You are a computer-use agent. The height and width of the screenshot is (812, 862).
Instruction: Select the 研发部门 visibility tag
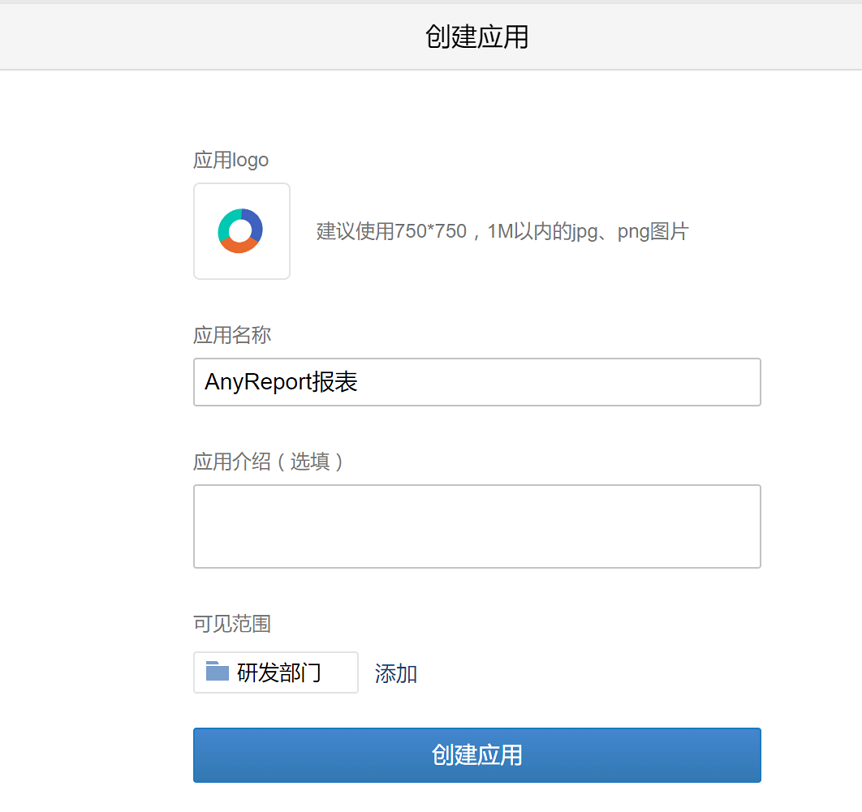pos(275,672)
